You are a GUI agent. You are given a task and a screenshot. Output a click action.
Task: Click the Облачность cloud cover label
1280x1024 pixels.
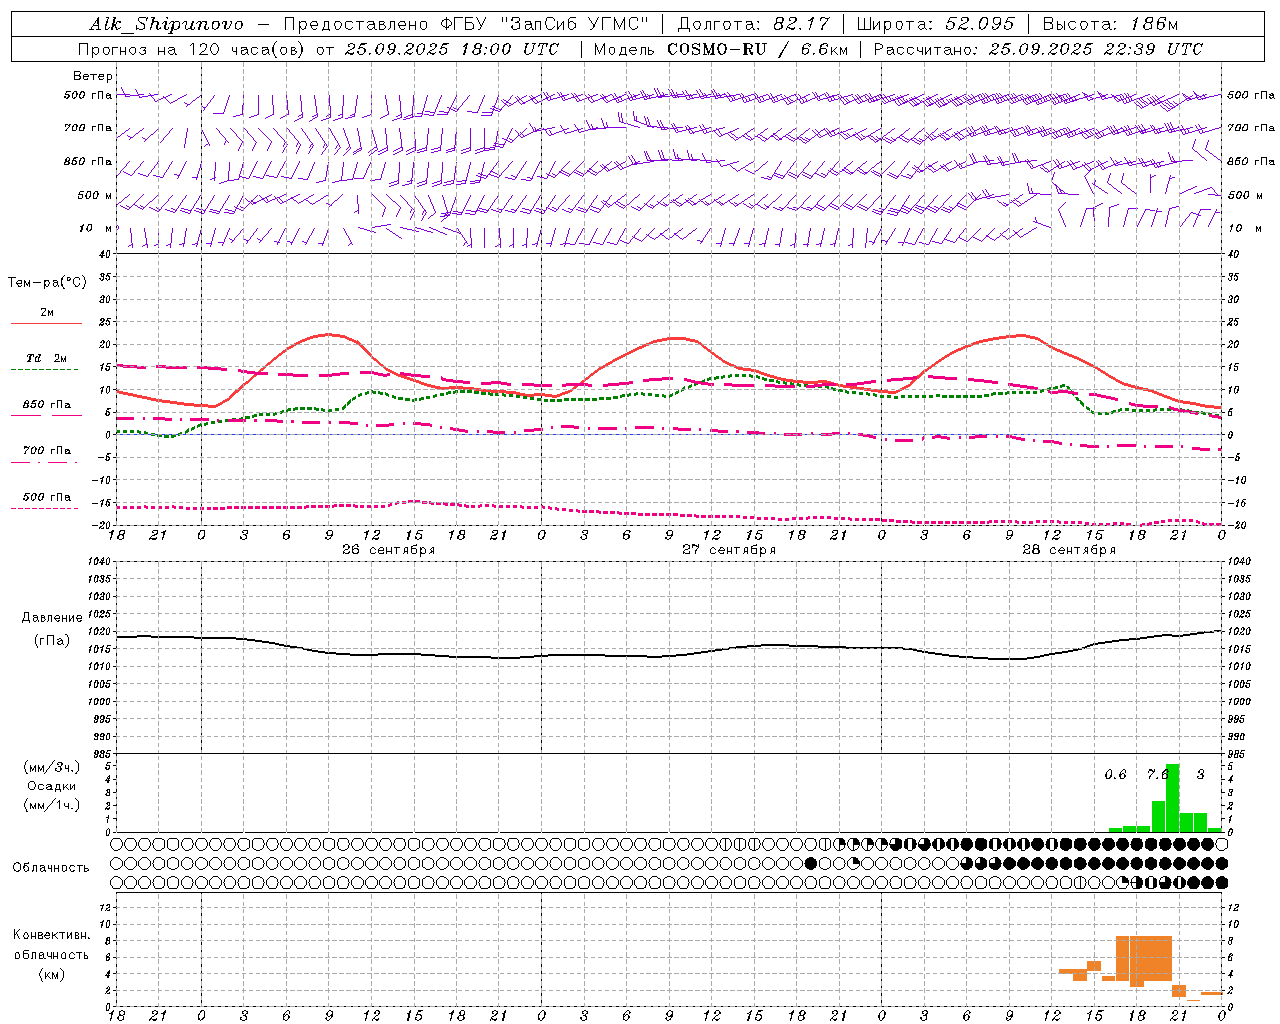pyautogui.click(x=51, y=867)
